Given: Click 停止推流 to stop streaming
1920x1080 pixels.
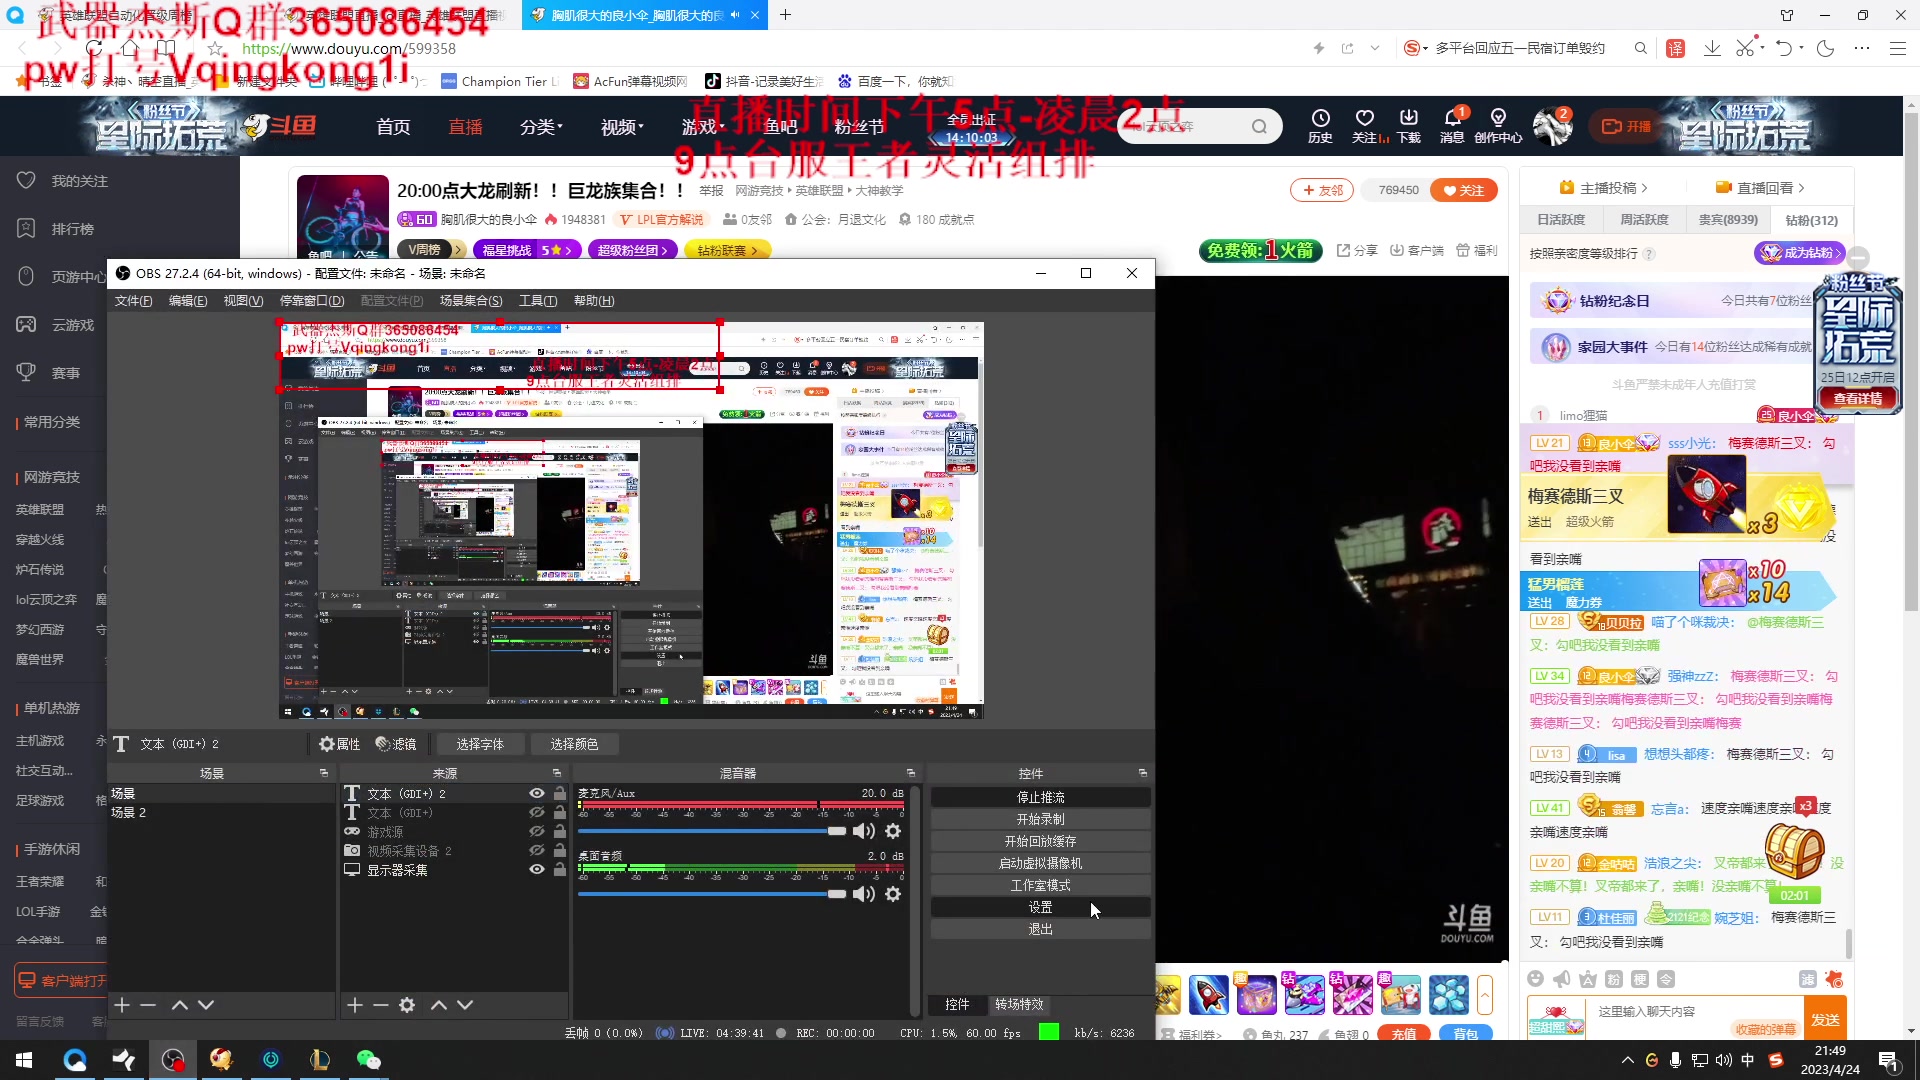Looking at the screenshot, I should (x=1040, y=797).
